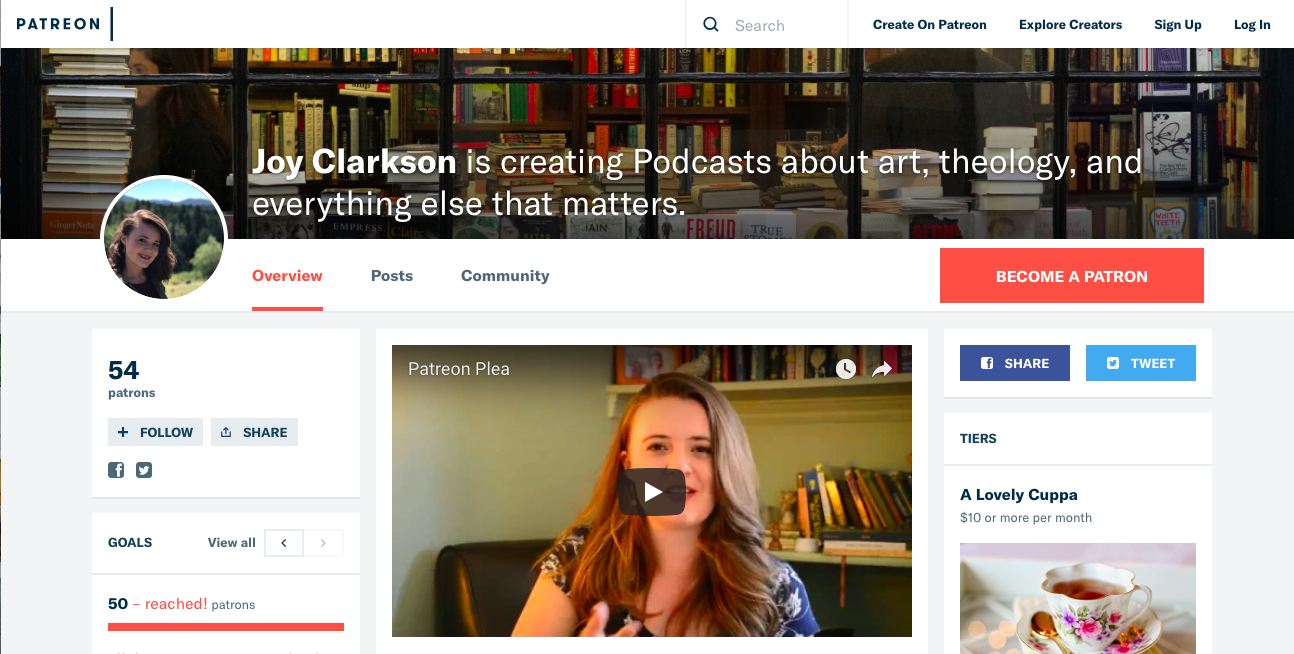Click the Watch later clock icon
Screen dimensions: 1294x654
846,369
